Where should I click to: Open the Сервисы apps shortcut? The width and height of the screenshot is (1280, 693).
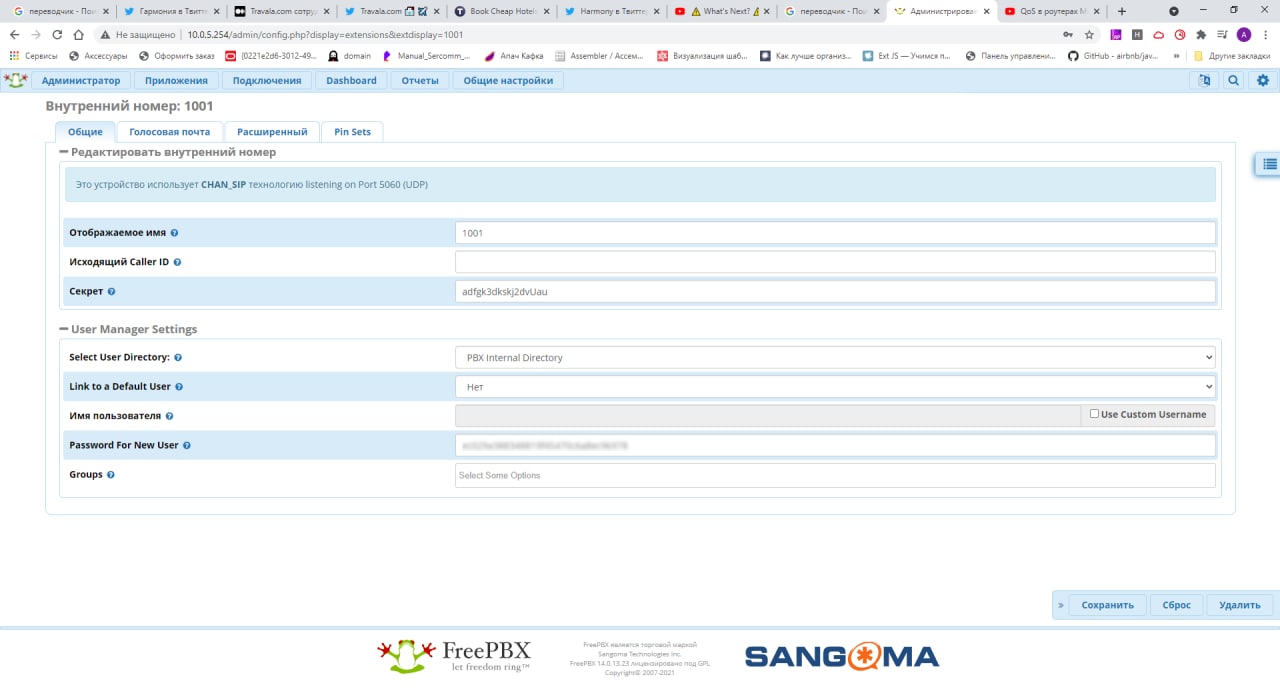tap(33, 56)
